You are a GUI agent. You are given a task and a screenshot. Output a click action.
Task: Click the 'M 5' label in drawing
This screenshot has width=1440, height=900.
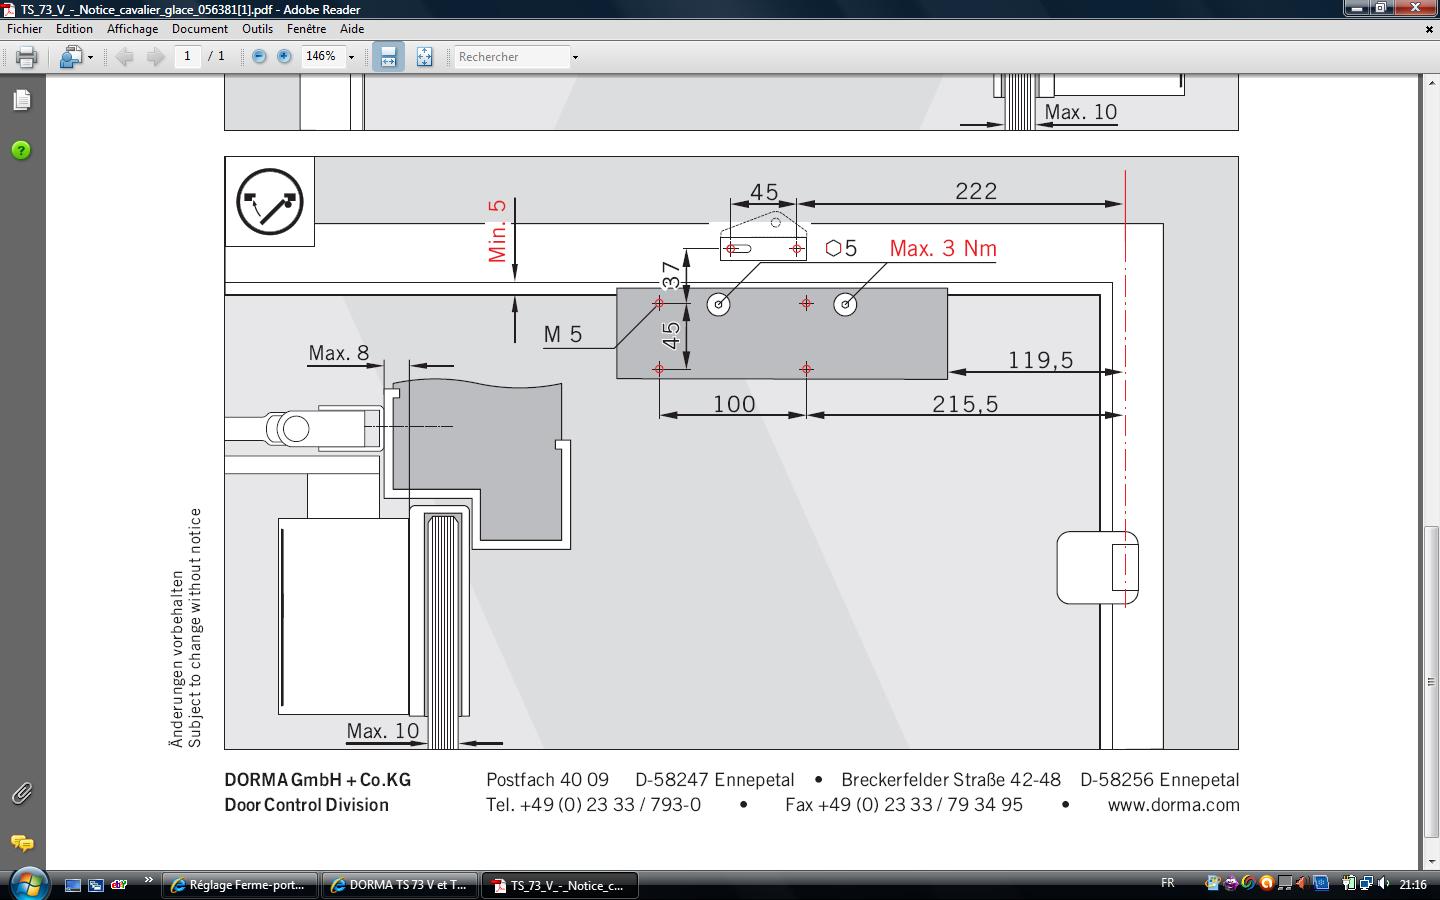point(563,334)
